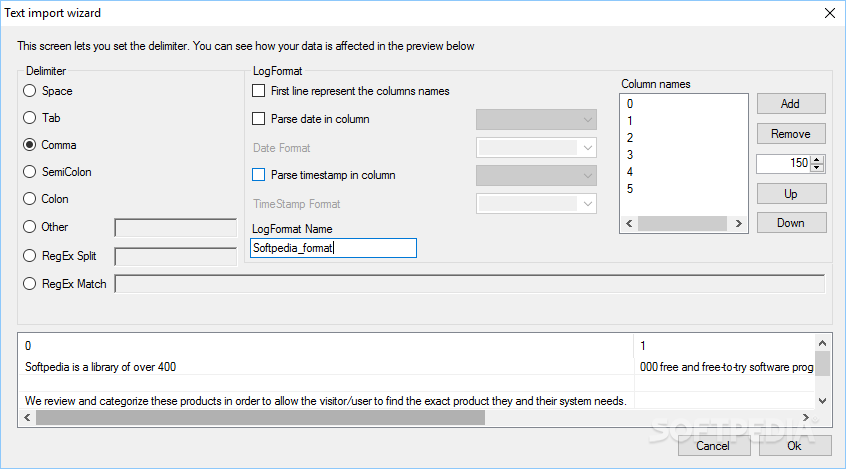
Task: Cancel the text import wizard
Action: point(714,446)
